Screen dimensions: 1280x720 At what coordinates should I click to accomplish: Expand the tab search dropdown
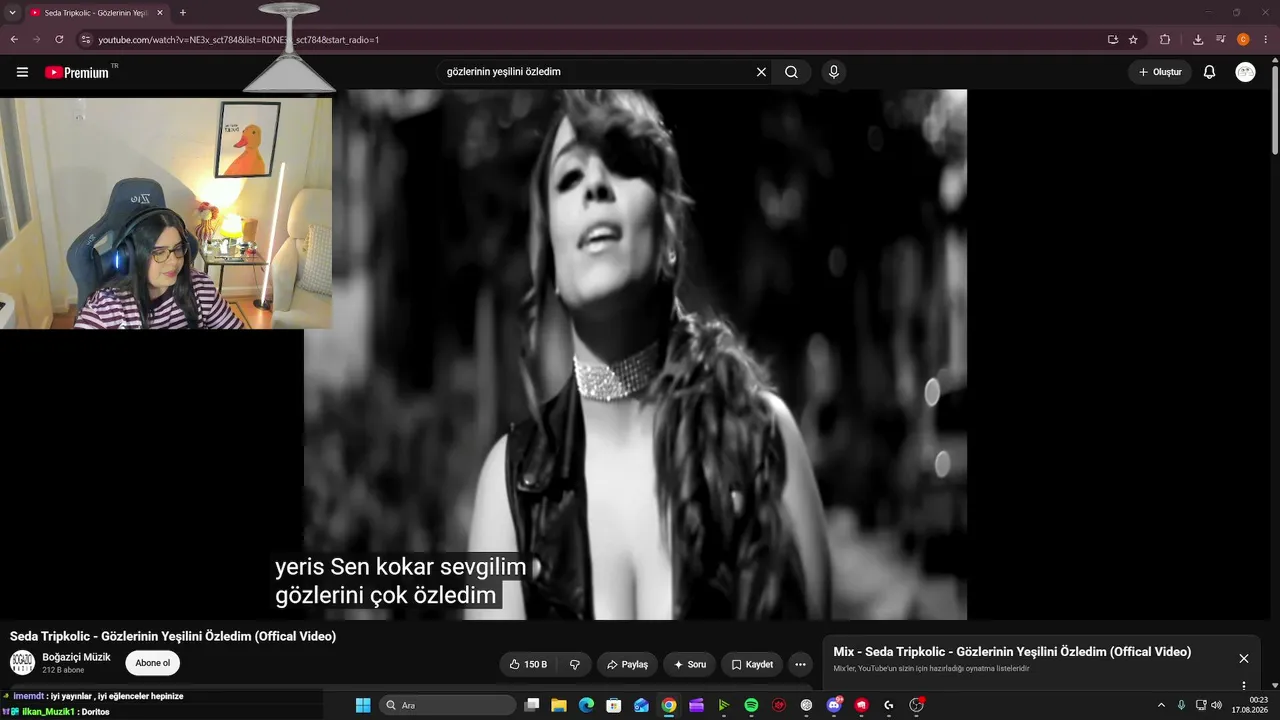point(13,13)
